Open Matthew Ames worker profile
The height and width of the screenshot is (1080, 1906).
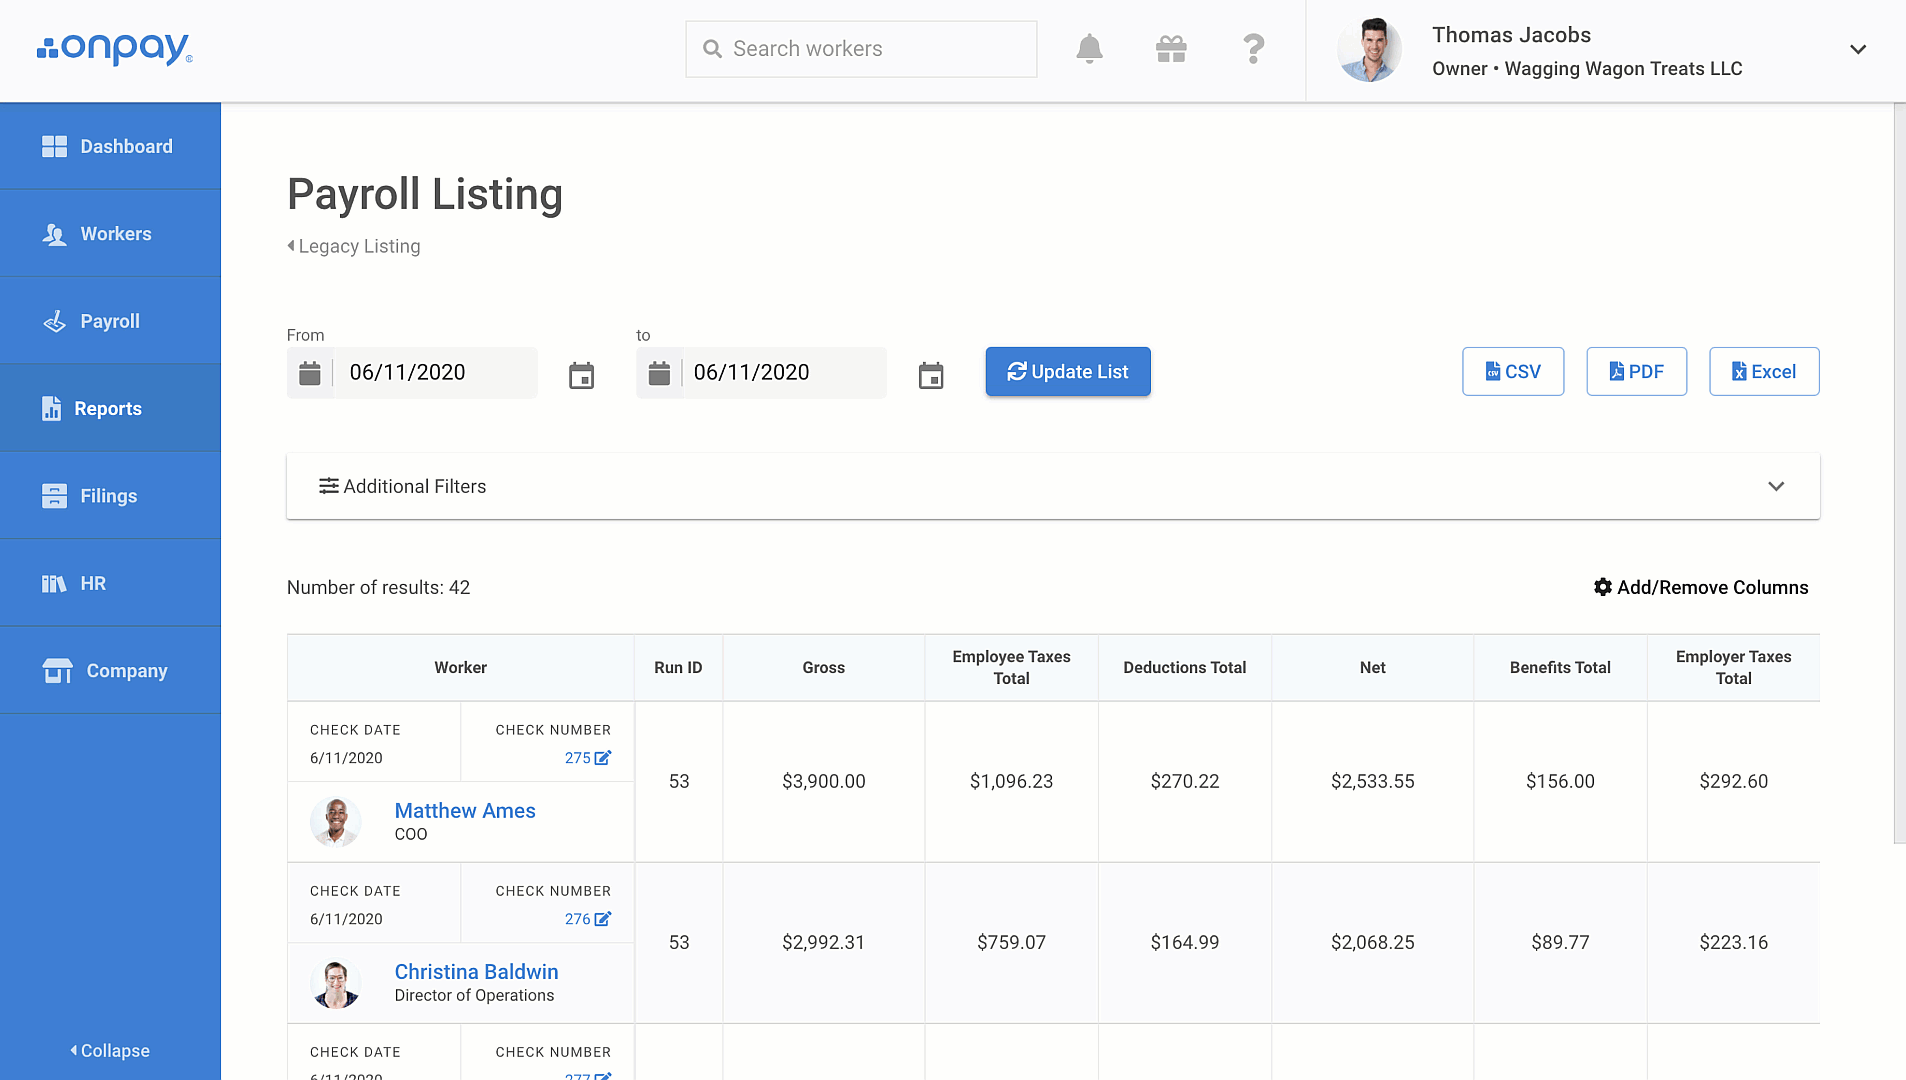pyautogui.click(x=465, y=811)
